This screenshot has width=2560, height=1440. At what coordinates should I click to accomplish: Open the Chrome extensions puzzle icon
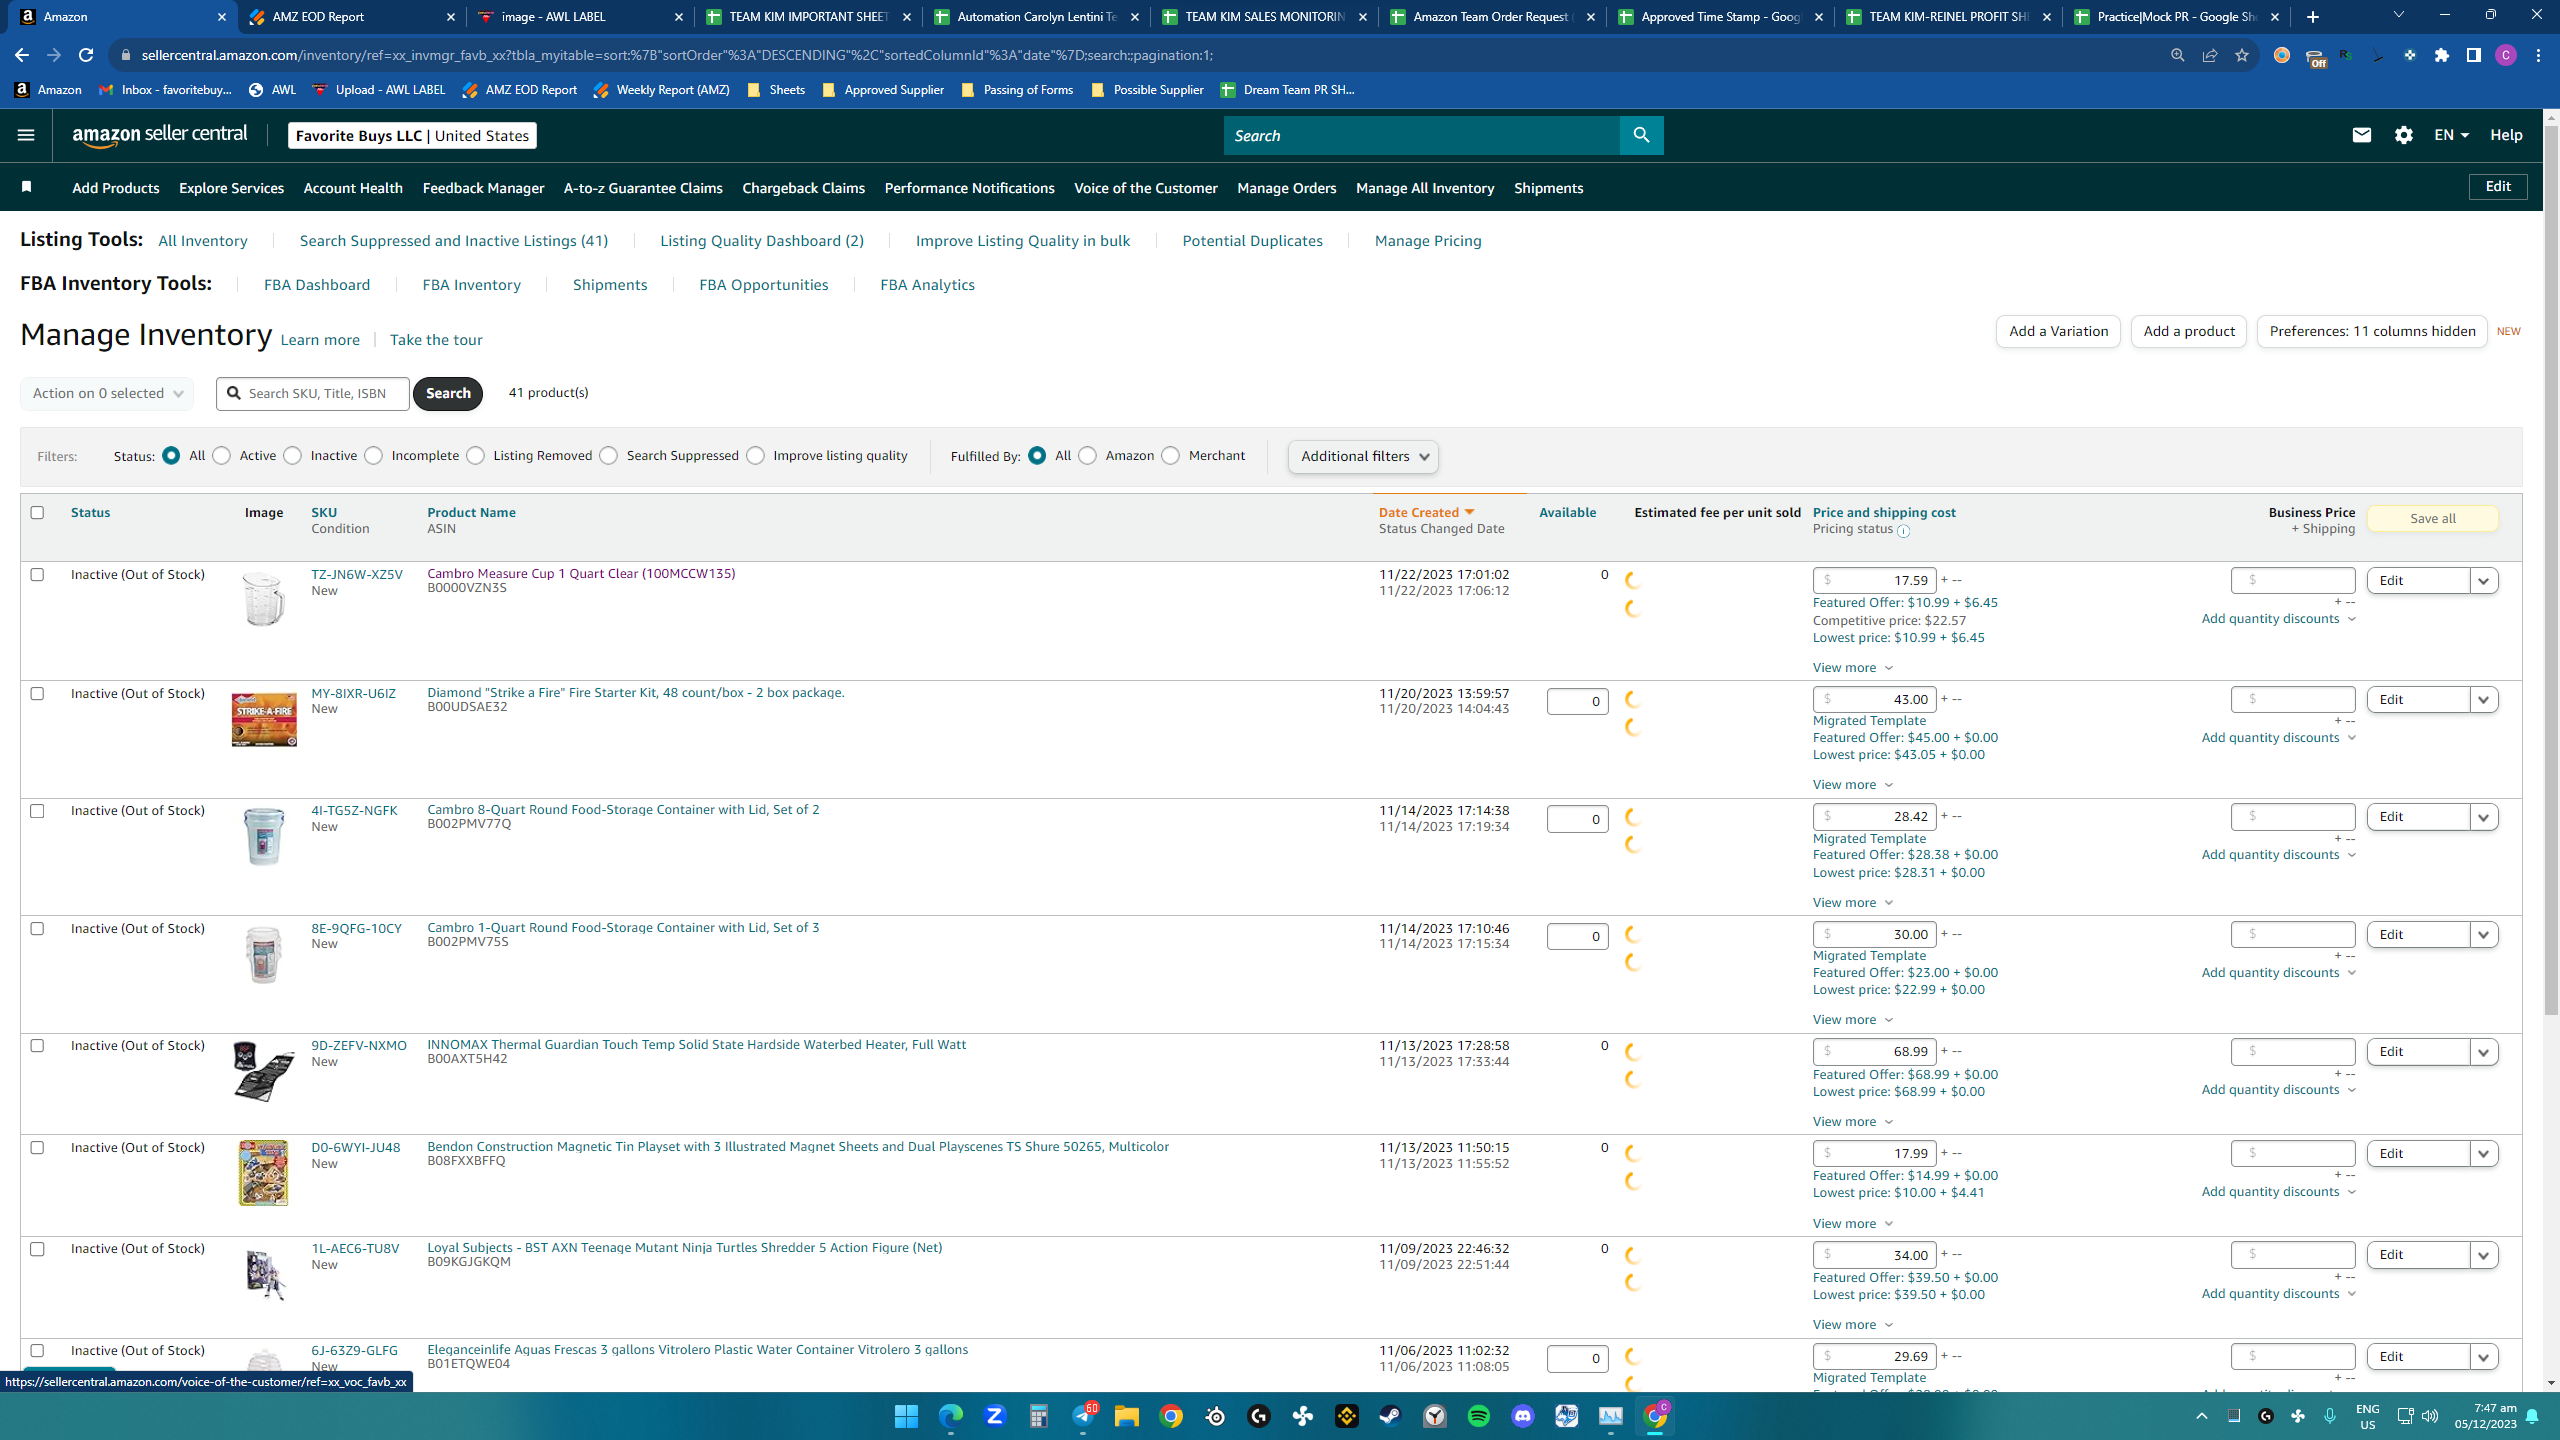tap(2442, 55)
